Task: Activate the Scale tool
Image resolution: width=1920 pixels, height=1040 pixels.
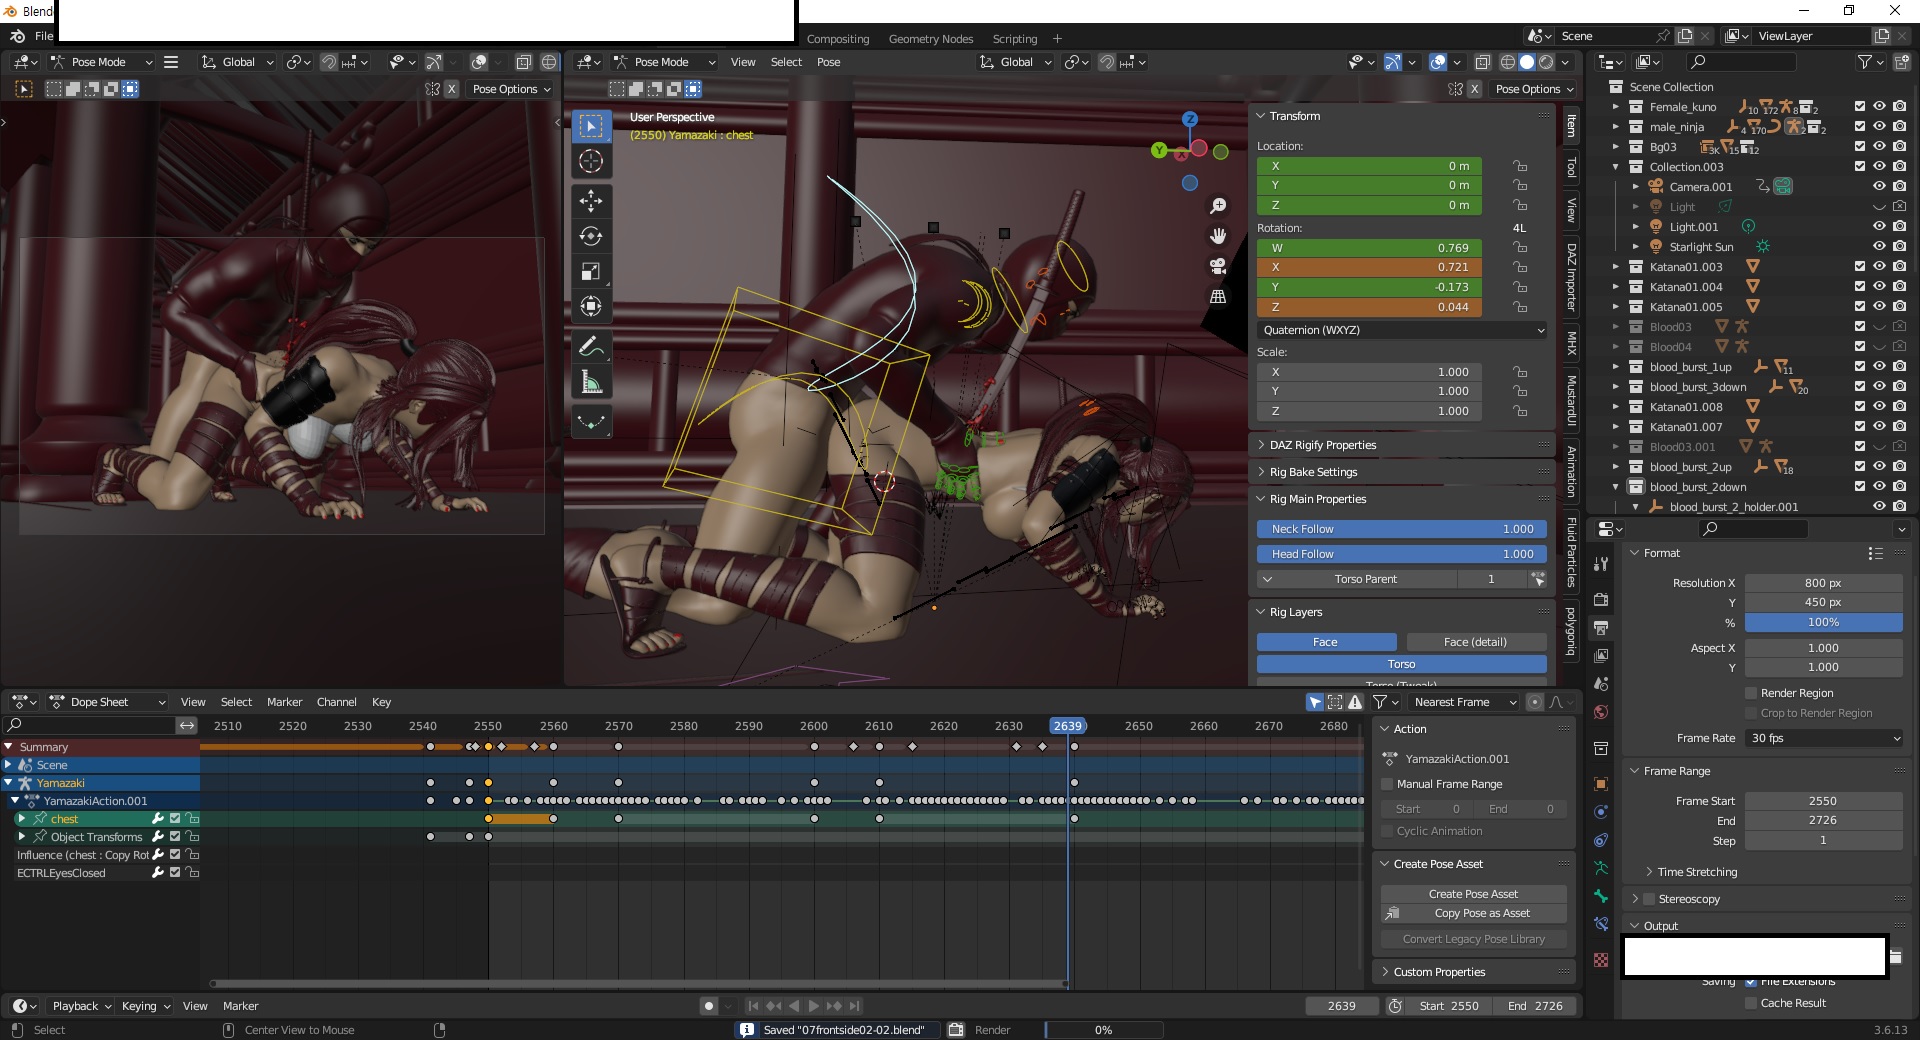Action: [x=591, y=271]
